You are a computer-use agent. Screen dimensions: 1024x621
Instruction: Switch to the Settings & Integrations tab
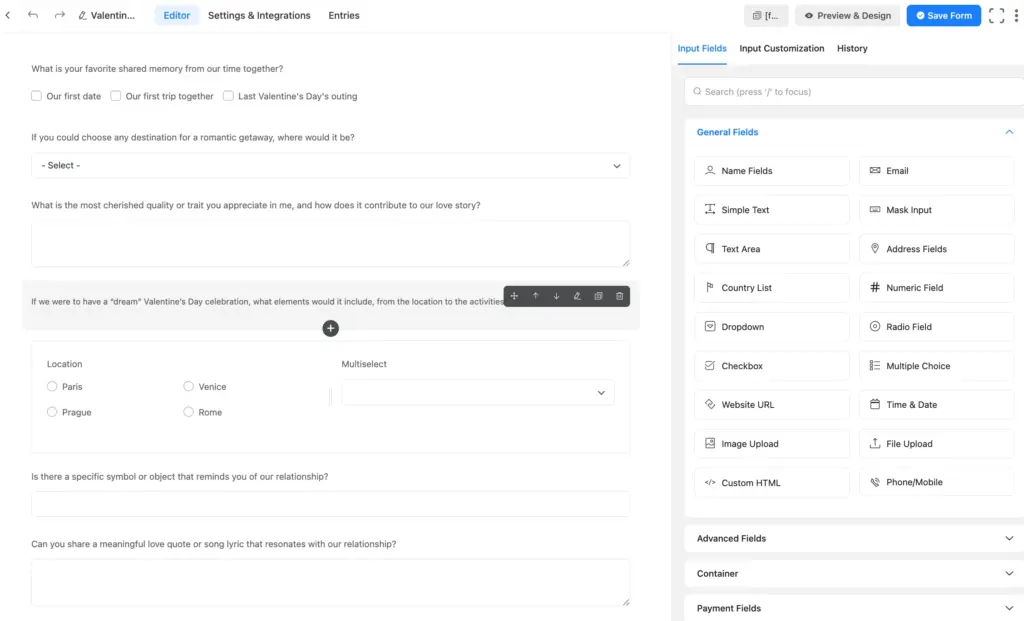click(x=260, y=15)
